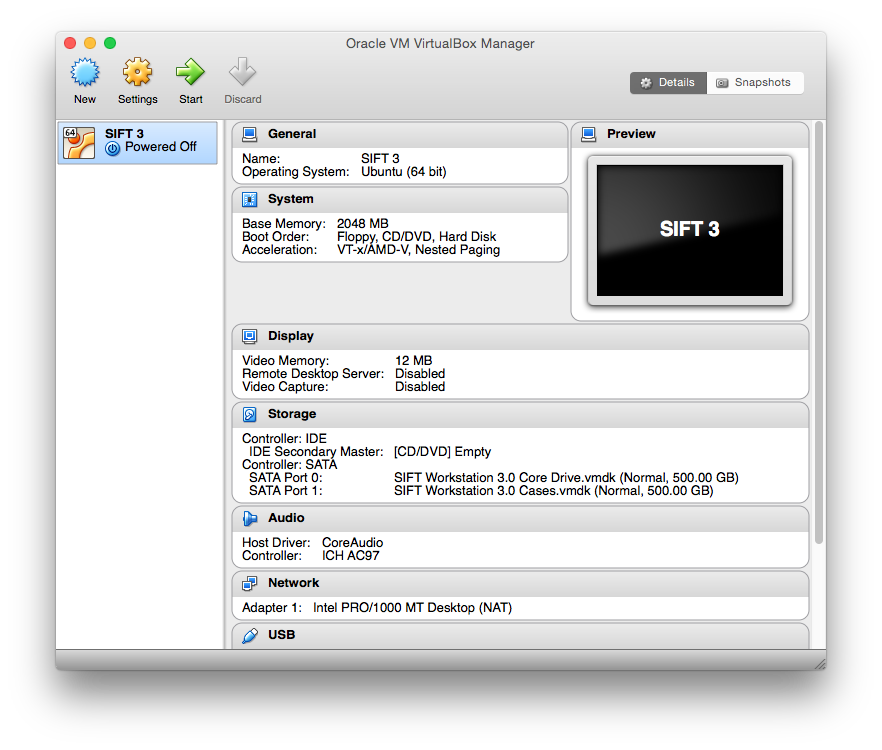
Task: Click the SIFT Workstation 3.0 Cases.vmdk entry
Action: pos(554,491)
